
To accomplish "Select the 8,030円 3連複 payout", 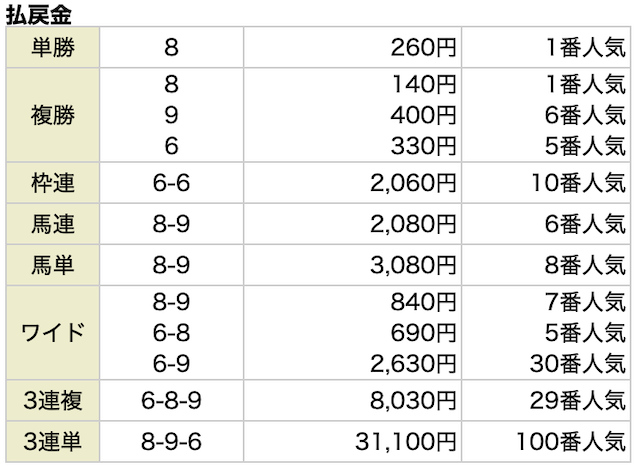I will coord(413,400).
